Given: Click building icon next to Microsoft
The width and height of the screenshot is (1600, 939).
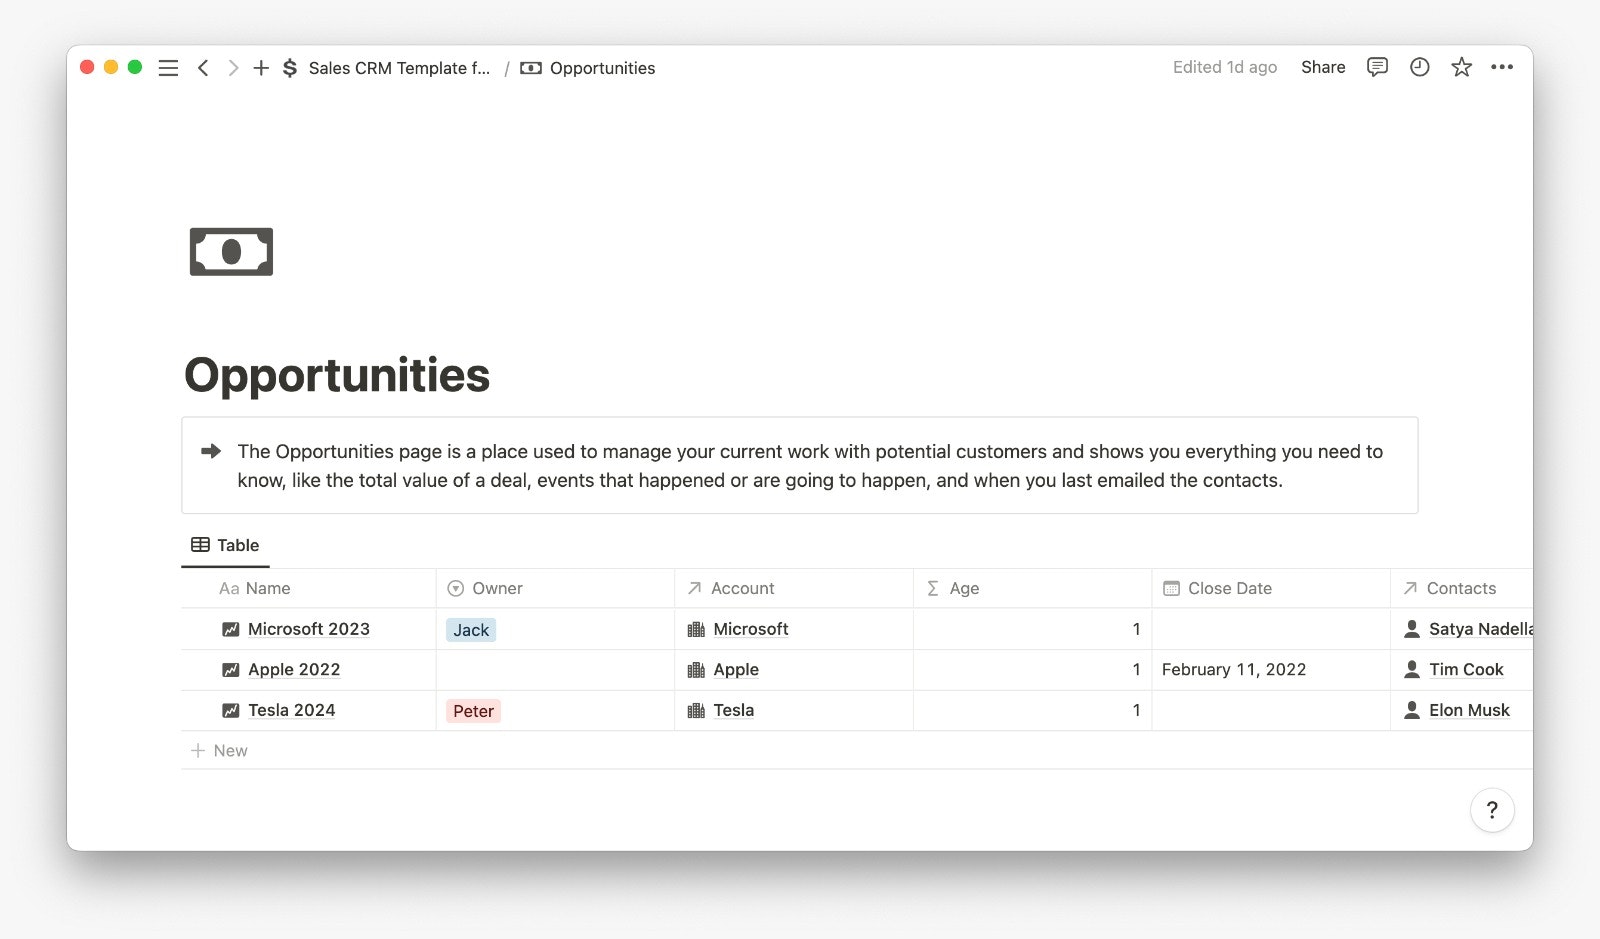Looking at the screenshot, I should point(696,629).
